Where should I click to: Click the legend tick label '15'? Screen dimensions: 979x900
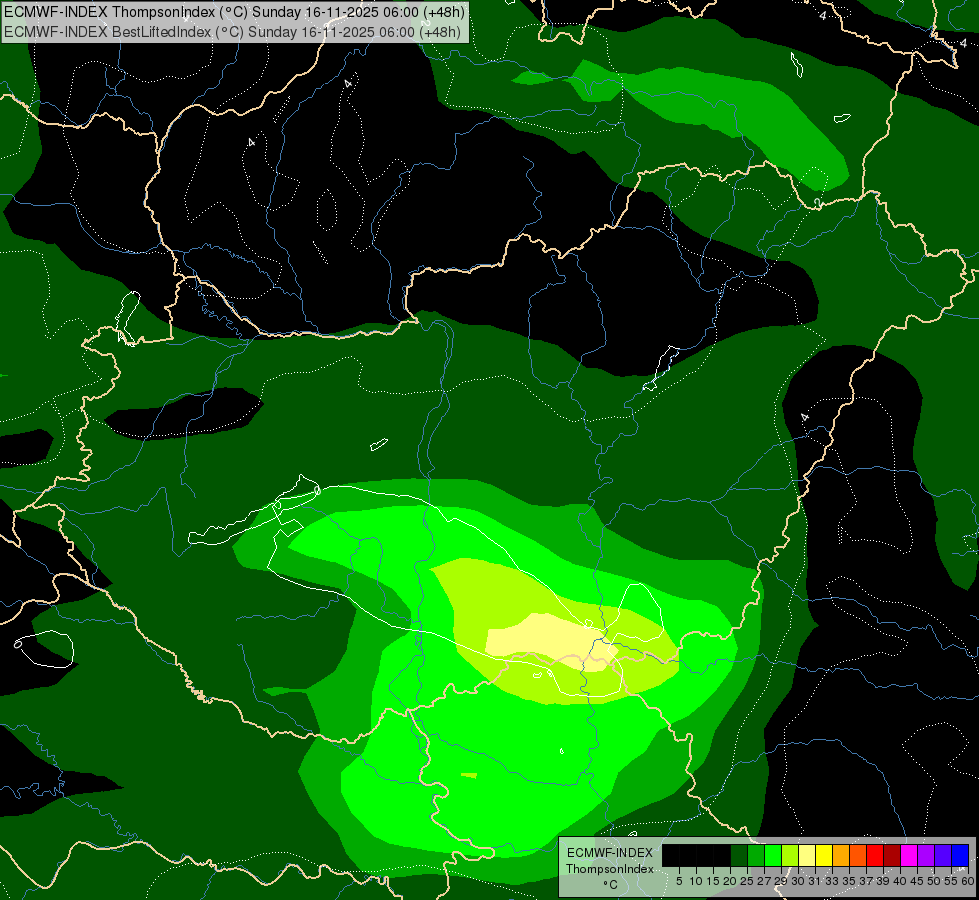(x=713, y=881)
